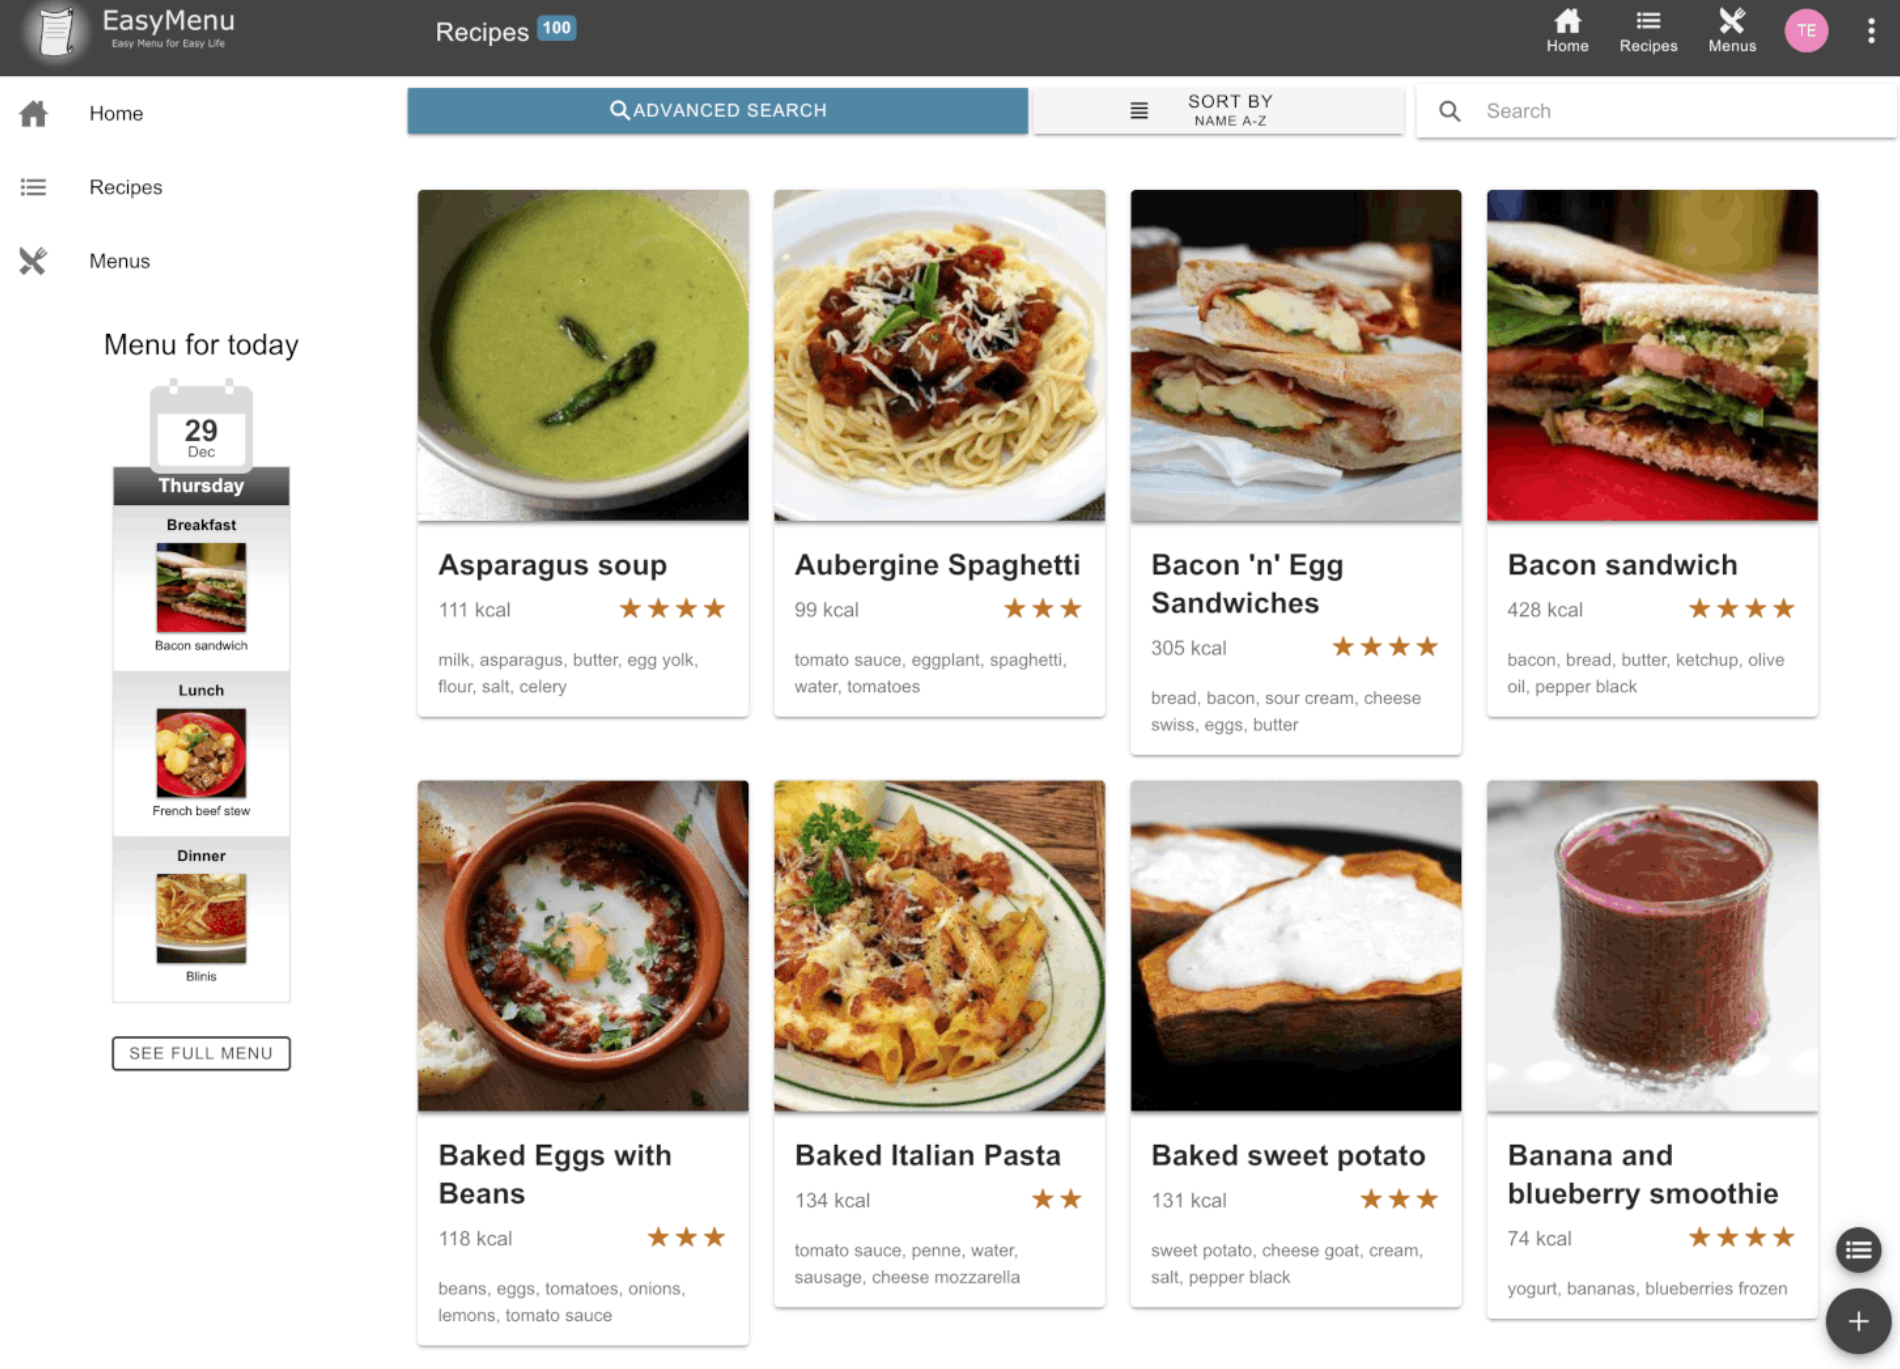Click the EasyMenu logo icon
1900x1369 pixels.
(x=56, y=31)
